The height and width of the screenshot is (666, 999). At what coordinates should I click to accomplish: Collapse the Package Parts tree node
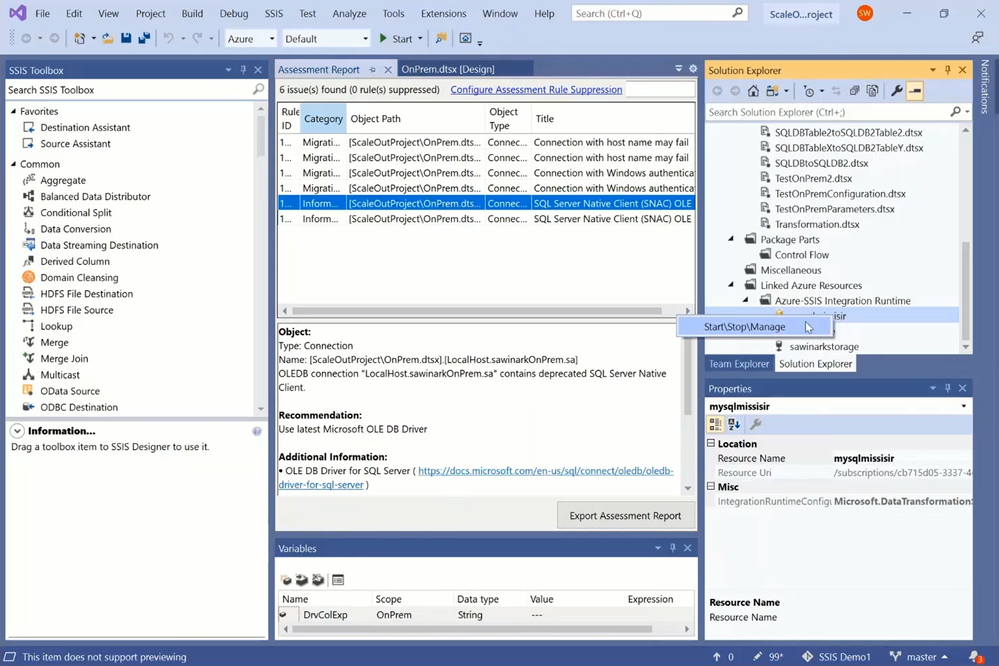pyautogui.click(x=731, y=239)
